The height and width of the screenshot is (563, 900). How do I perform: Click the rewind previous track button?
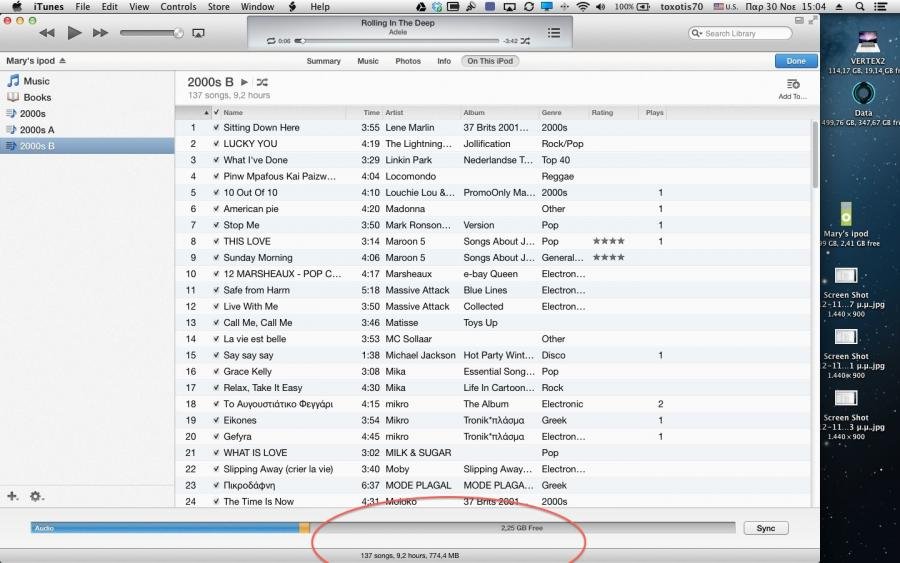point(47,33)
